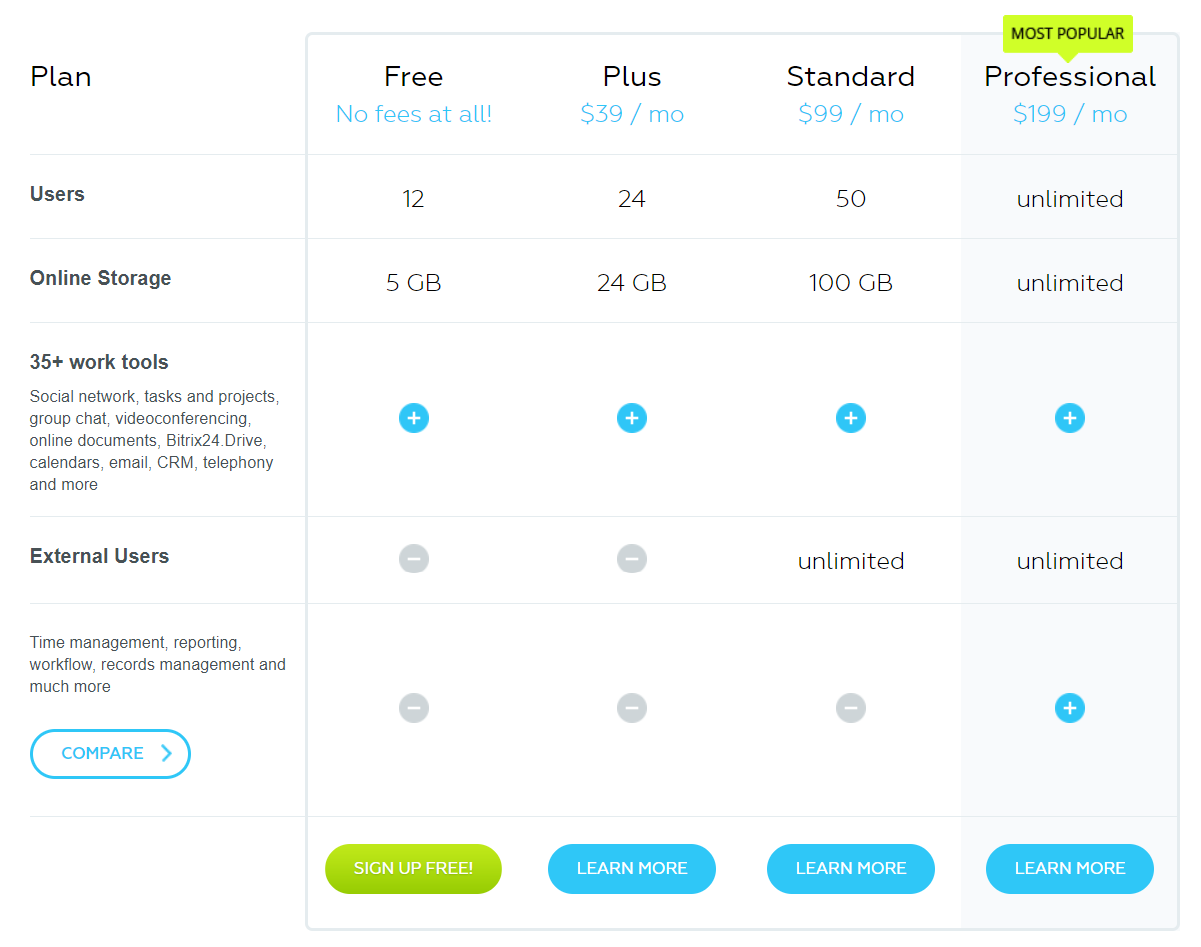Open the MOST POPULAR badge details
This screenshot has width=1201, height=947.
(1068, 33)
